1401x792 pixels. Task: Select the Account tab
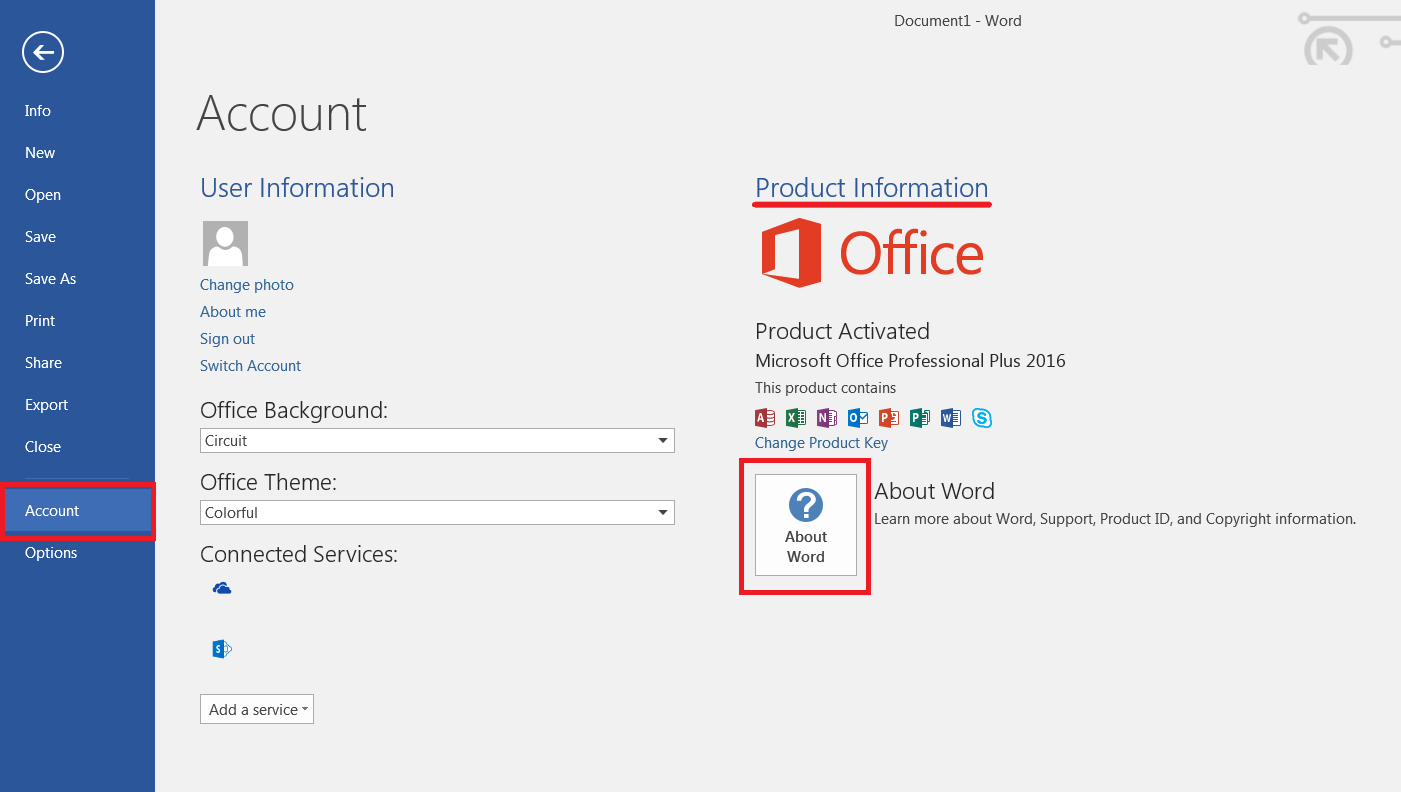[x=77, y=511]
